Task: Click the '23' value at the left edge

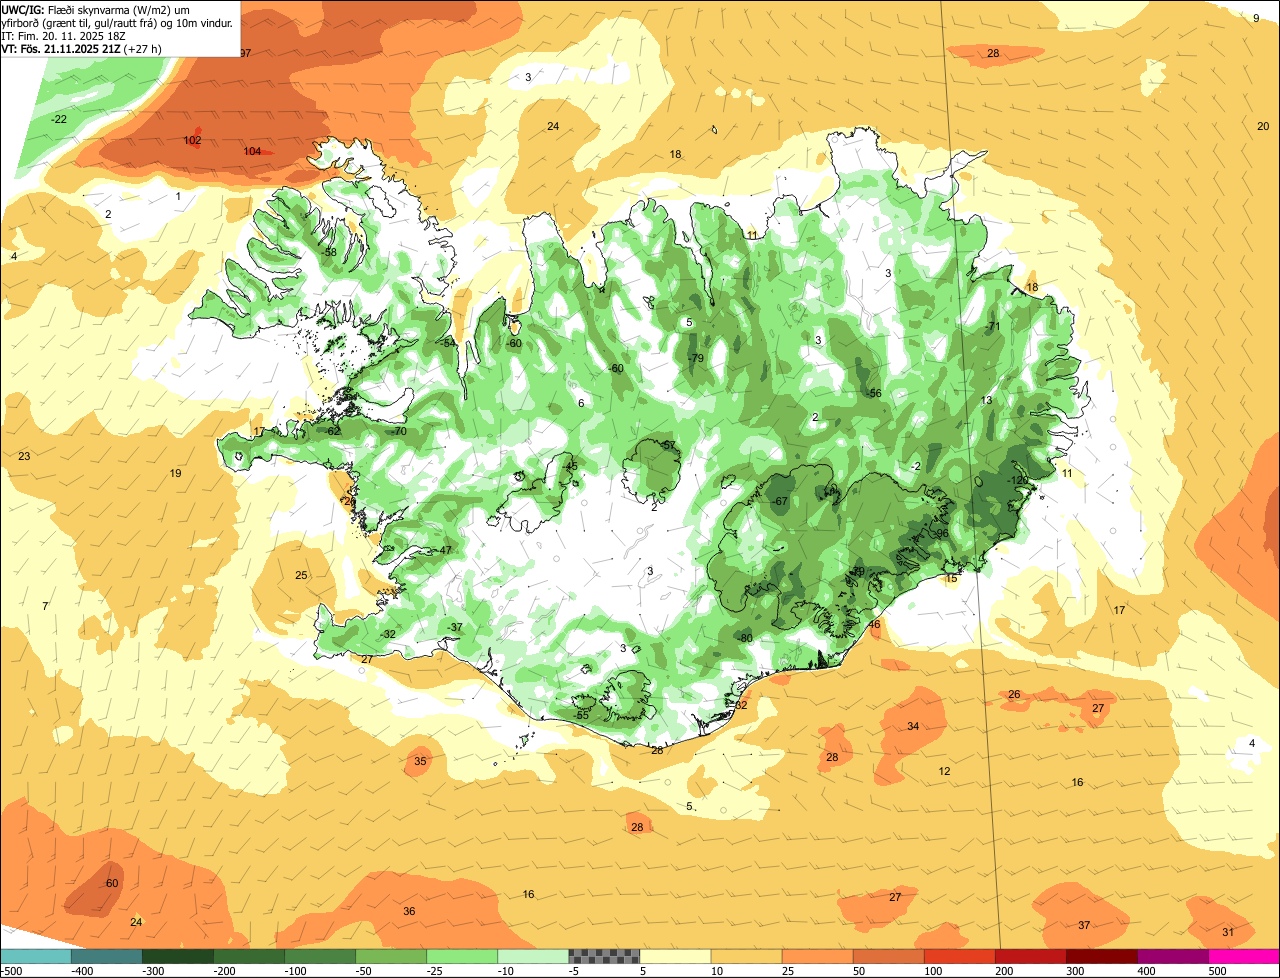Action: 24,457
